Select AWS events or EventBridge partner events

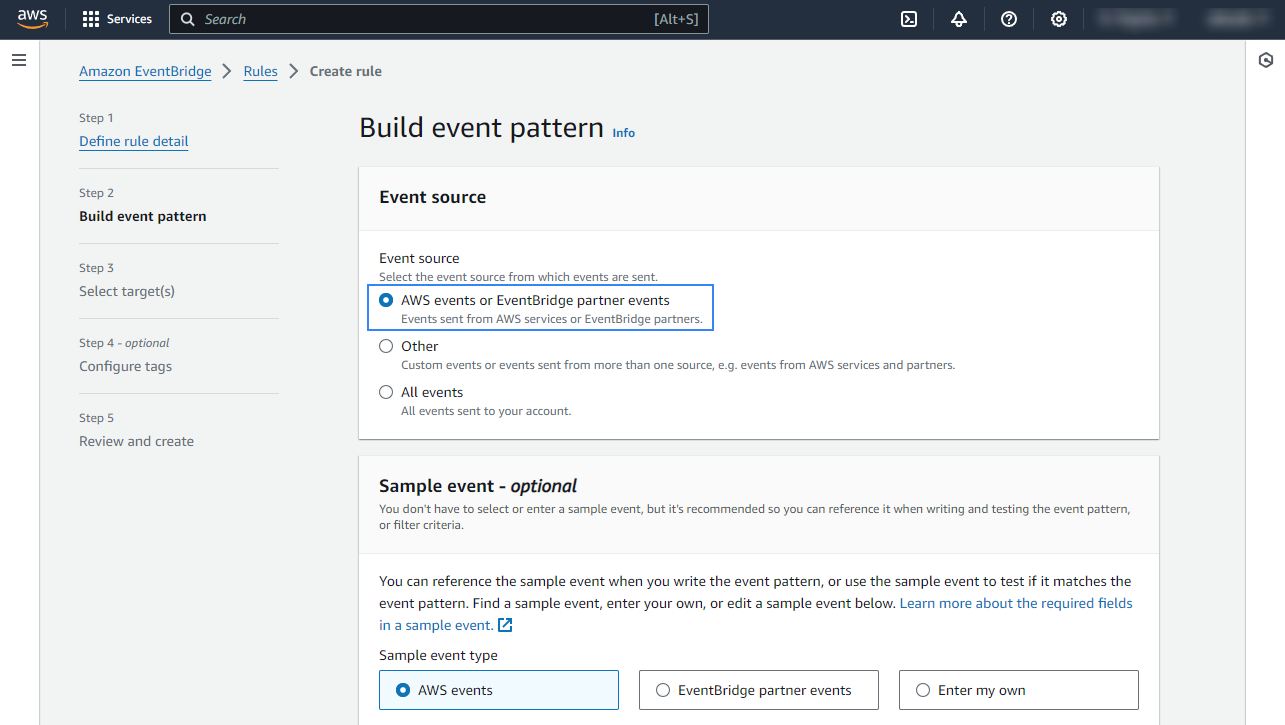point(386,300)
